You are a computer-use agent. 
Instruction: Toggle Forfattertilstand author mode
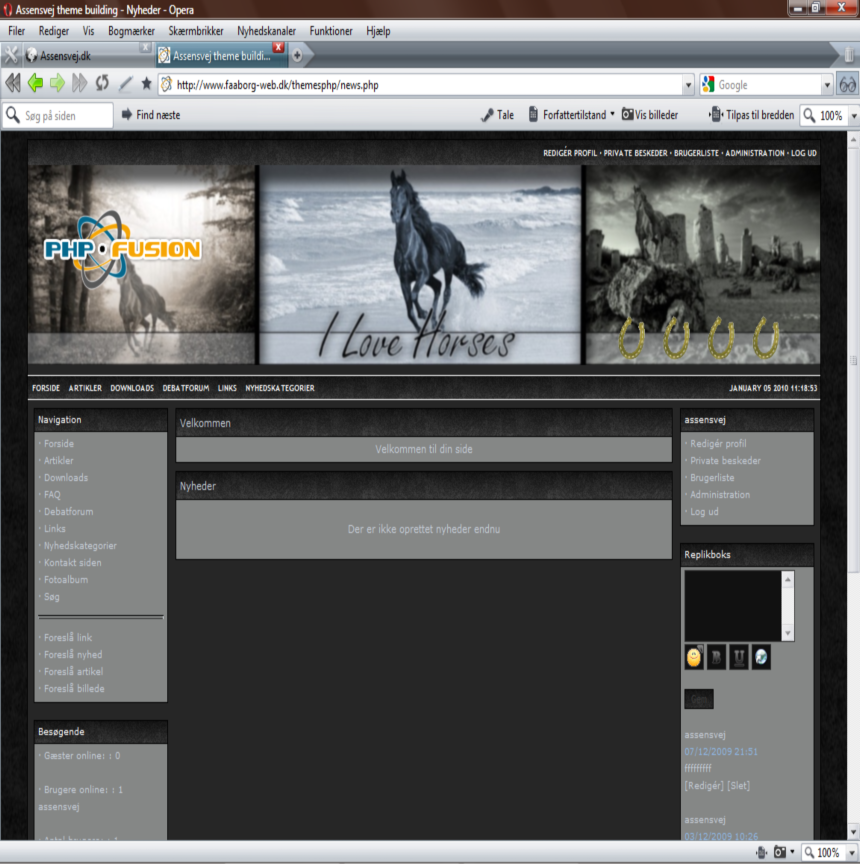tap(567, 115)
